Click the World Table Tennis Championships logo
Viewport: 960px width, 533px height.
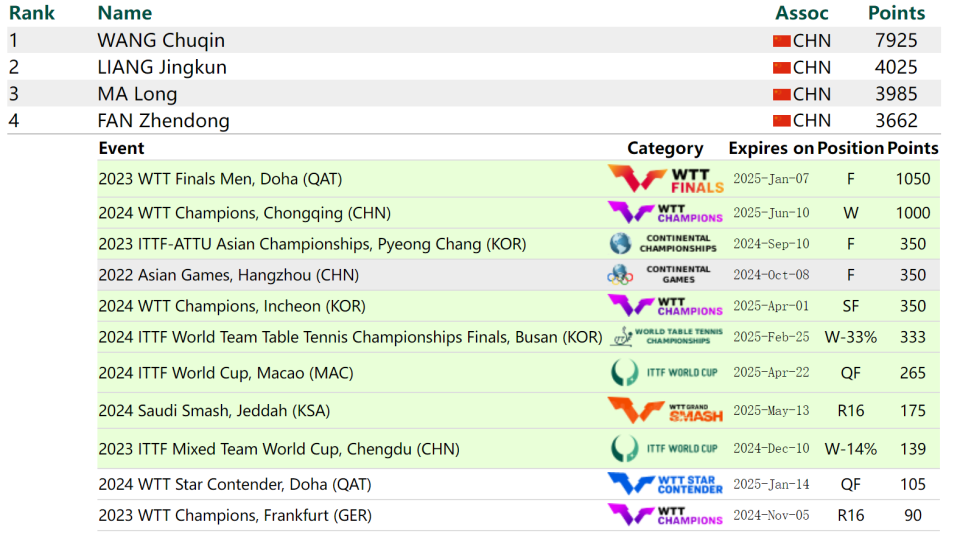(x=666, y=337)
